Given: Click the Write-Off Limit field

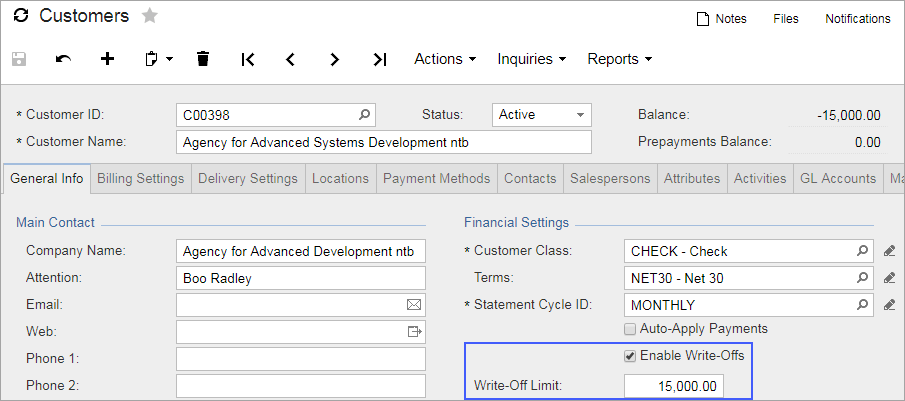Looking at the screenshot, I should [674, 386].
